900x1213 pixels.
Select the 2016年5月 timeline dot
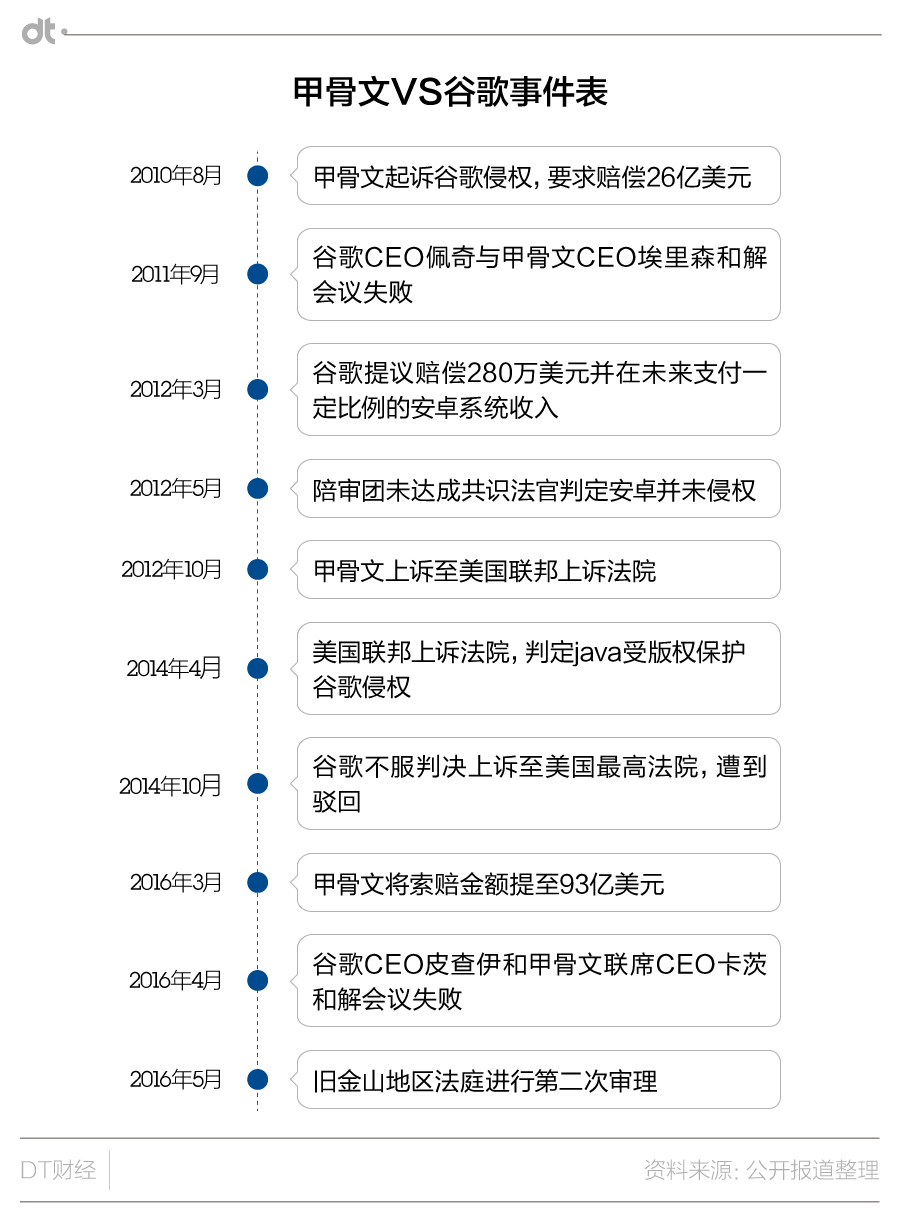[258, 1079]
